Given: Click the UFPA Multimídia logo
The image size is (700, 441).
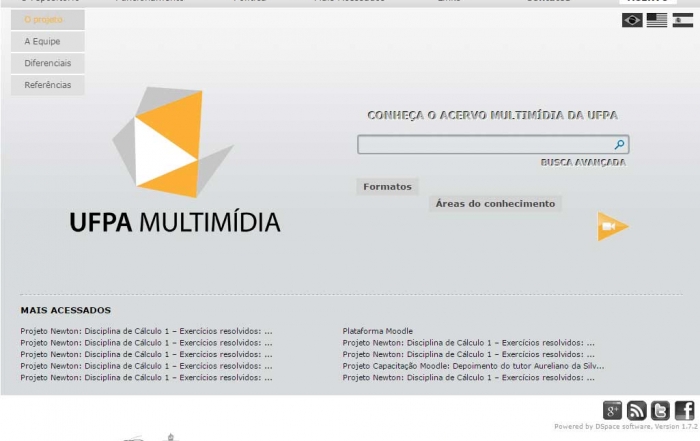Looking at the screenshot, I should coord(175,160).
